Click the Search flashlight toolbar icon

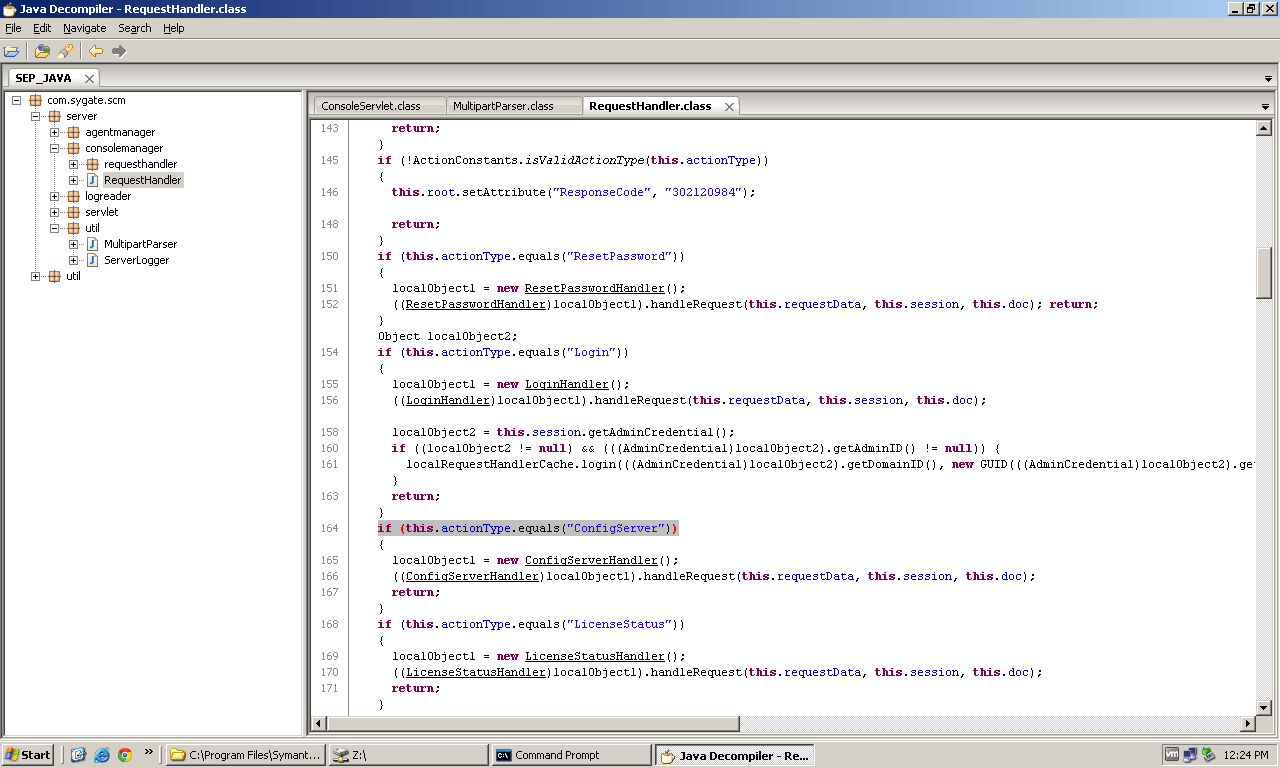tap(65, 51)
